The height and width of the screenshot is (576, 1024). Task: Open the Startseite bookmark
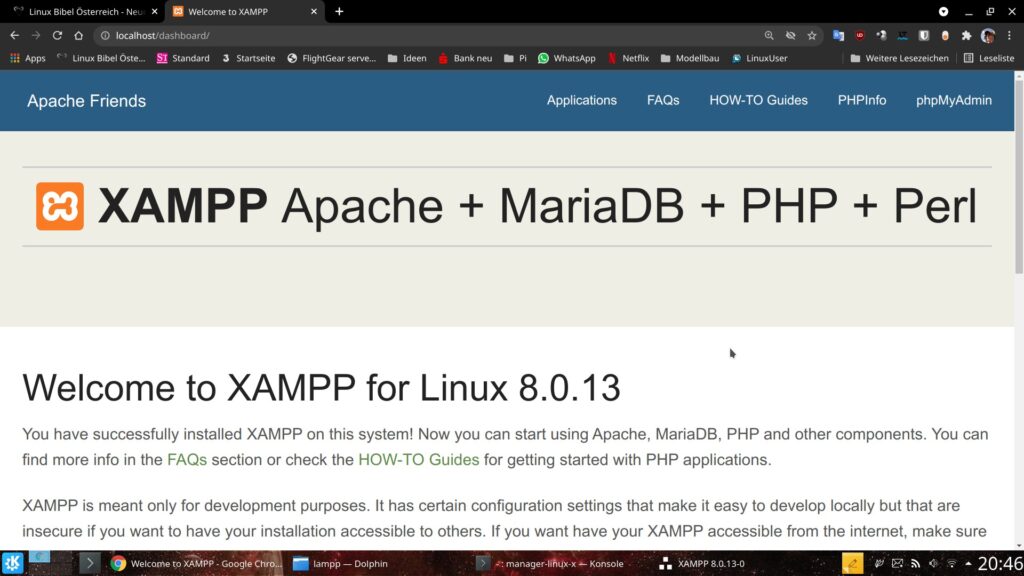(248, 58)
